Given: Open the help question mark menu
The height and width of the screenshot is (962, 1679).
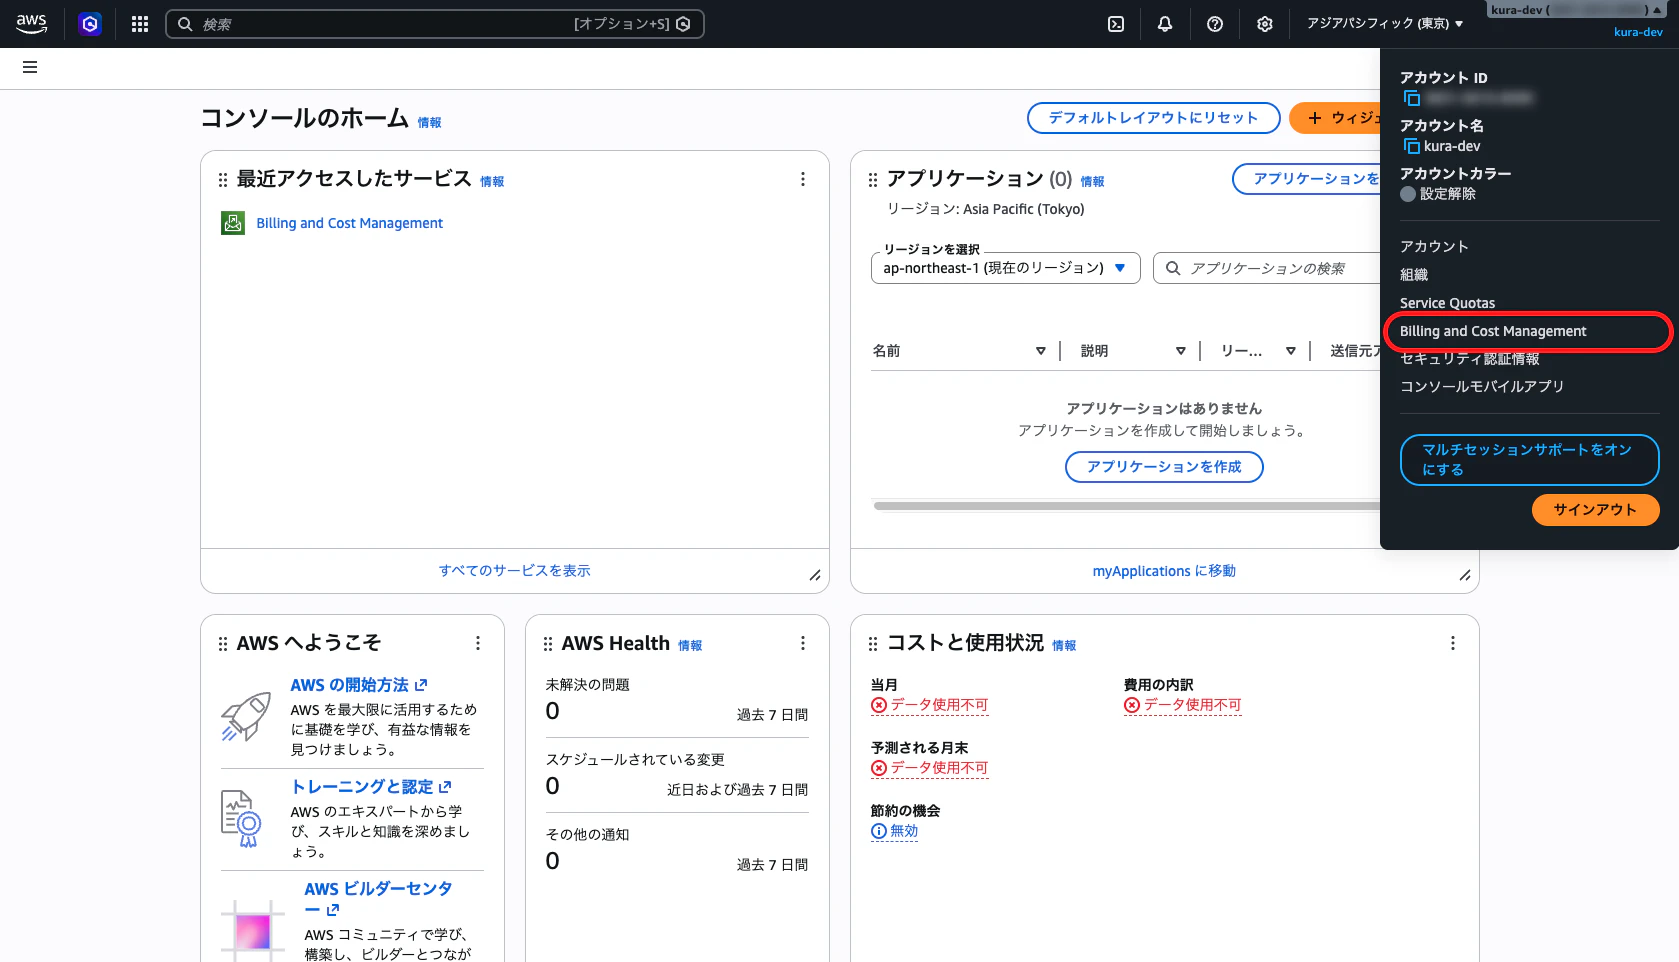Looking at the screenshot, I should (1215, 24).
